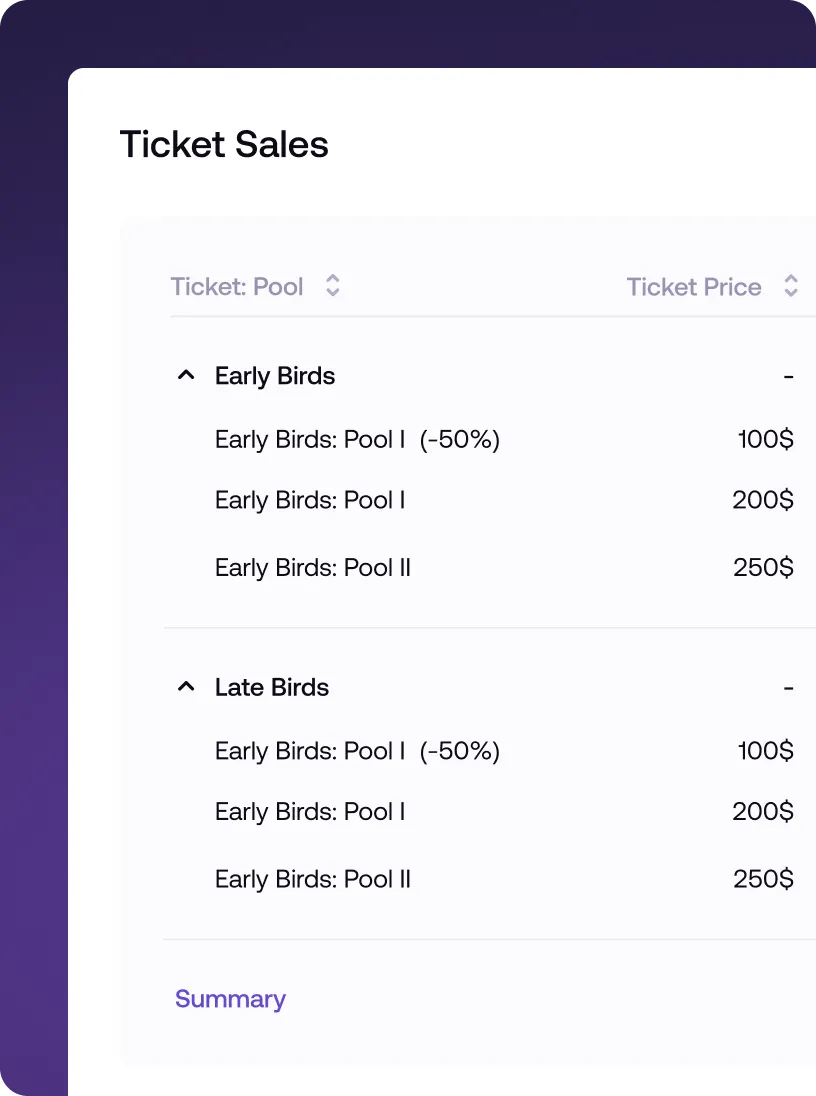Click the Ticket: Pool column header

click(237, 287)
